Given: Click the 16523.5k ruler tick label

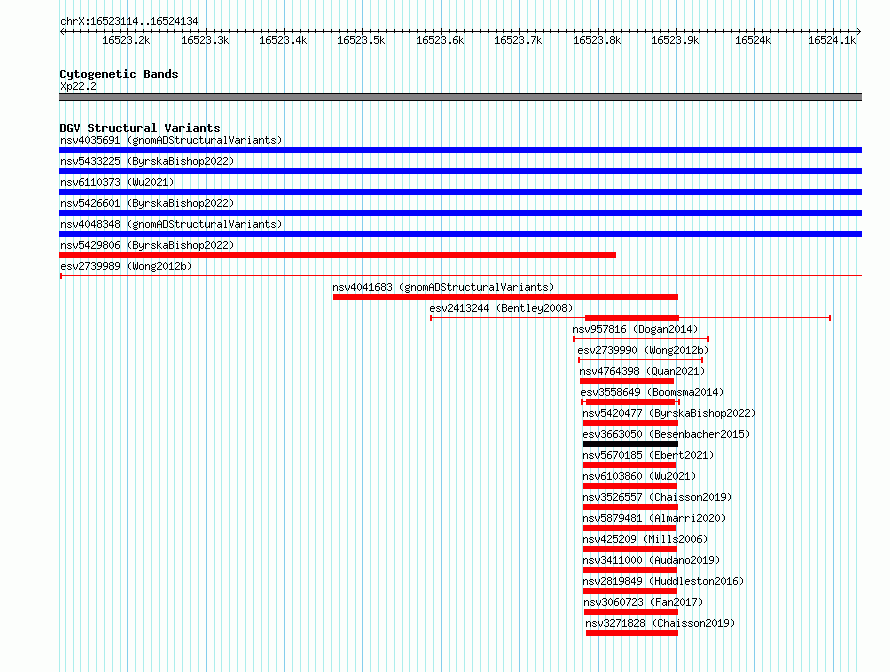Looking at the screenshot, I should point(361,40).
